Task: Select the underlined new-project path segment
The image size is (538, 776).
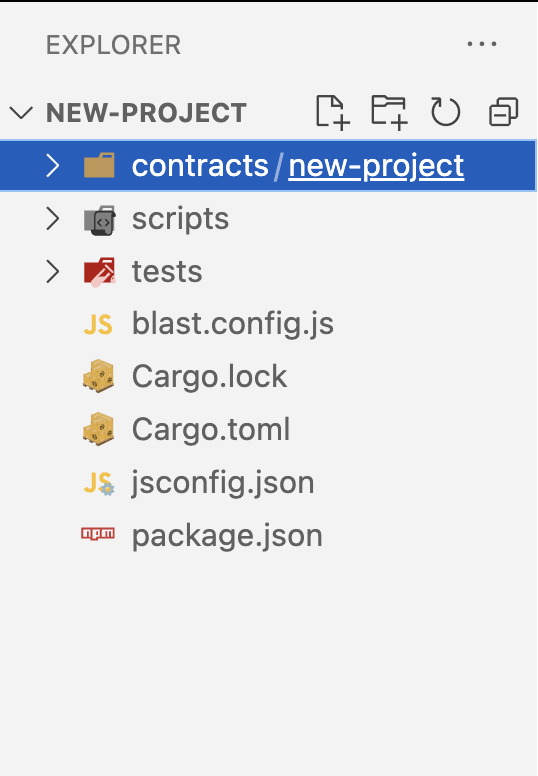Action: click(376, 166)
